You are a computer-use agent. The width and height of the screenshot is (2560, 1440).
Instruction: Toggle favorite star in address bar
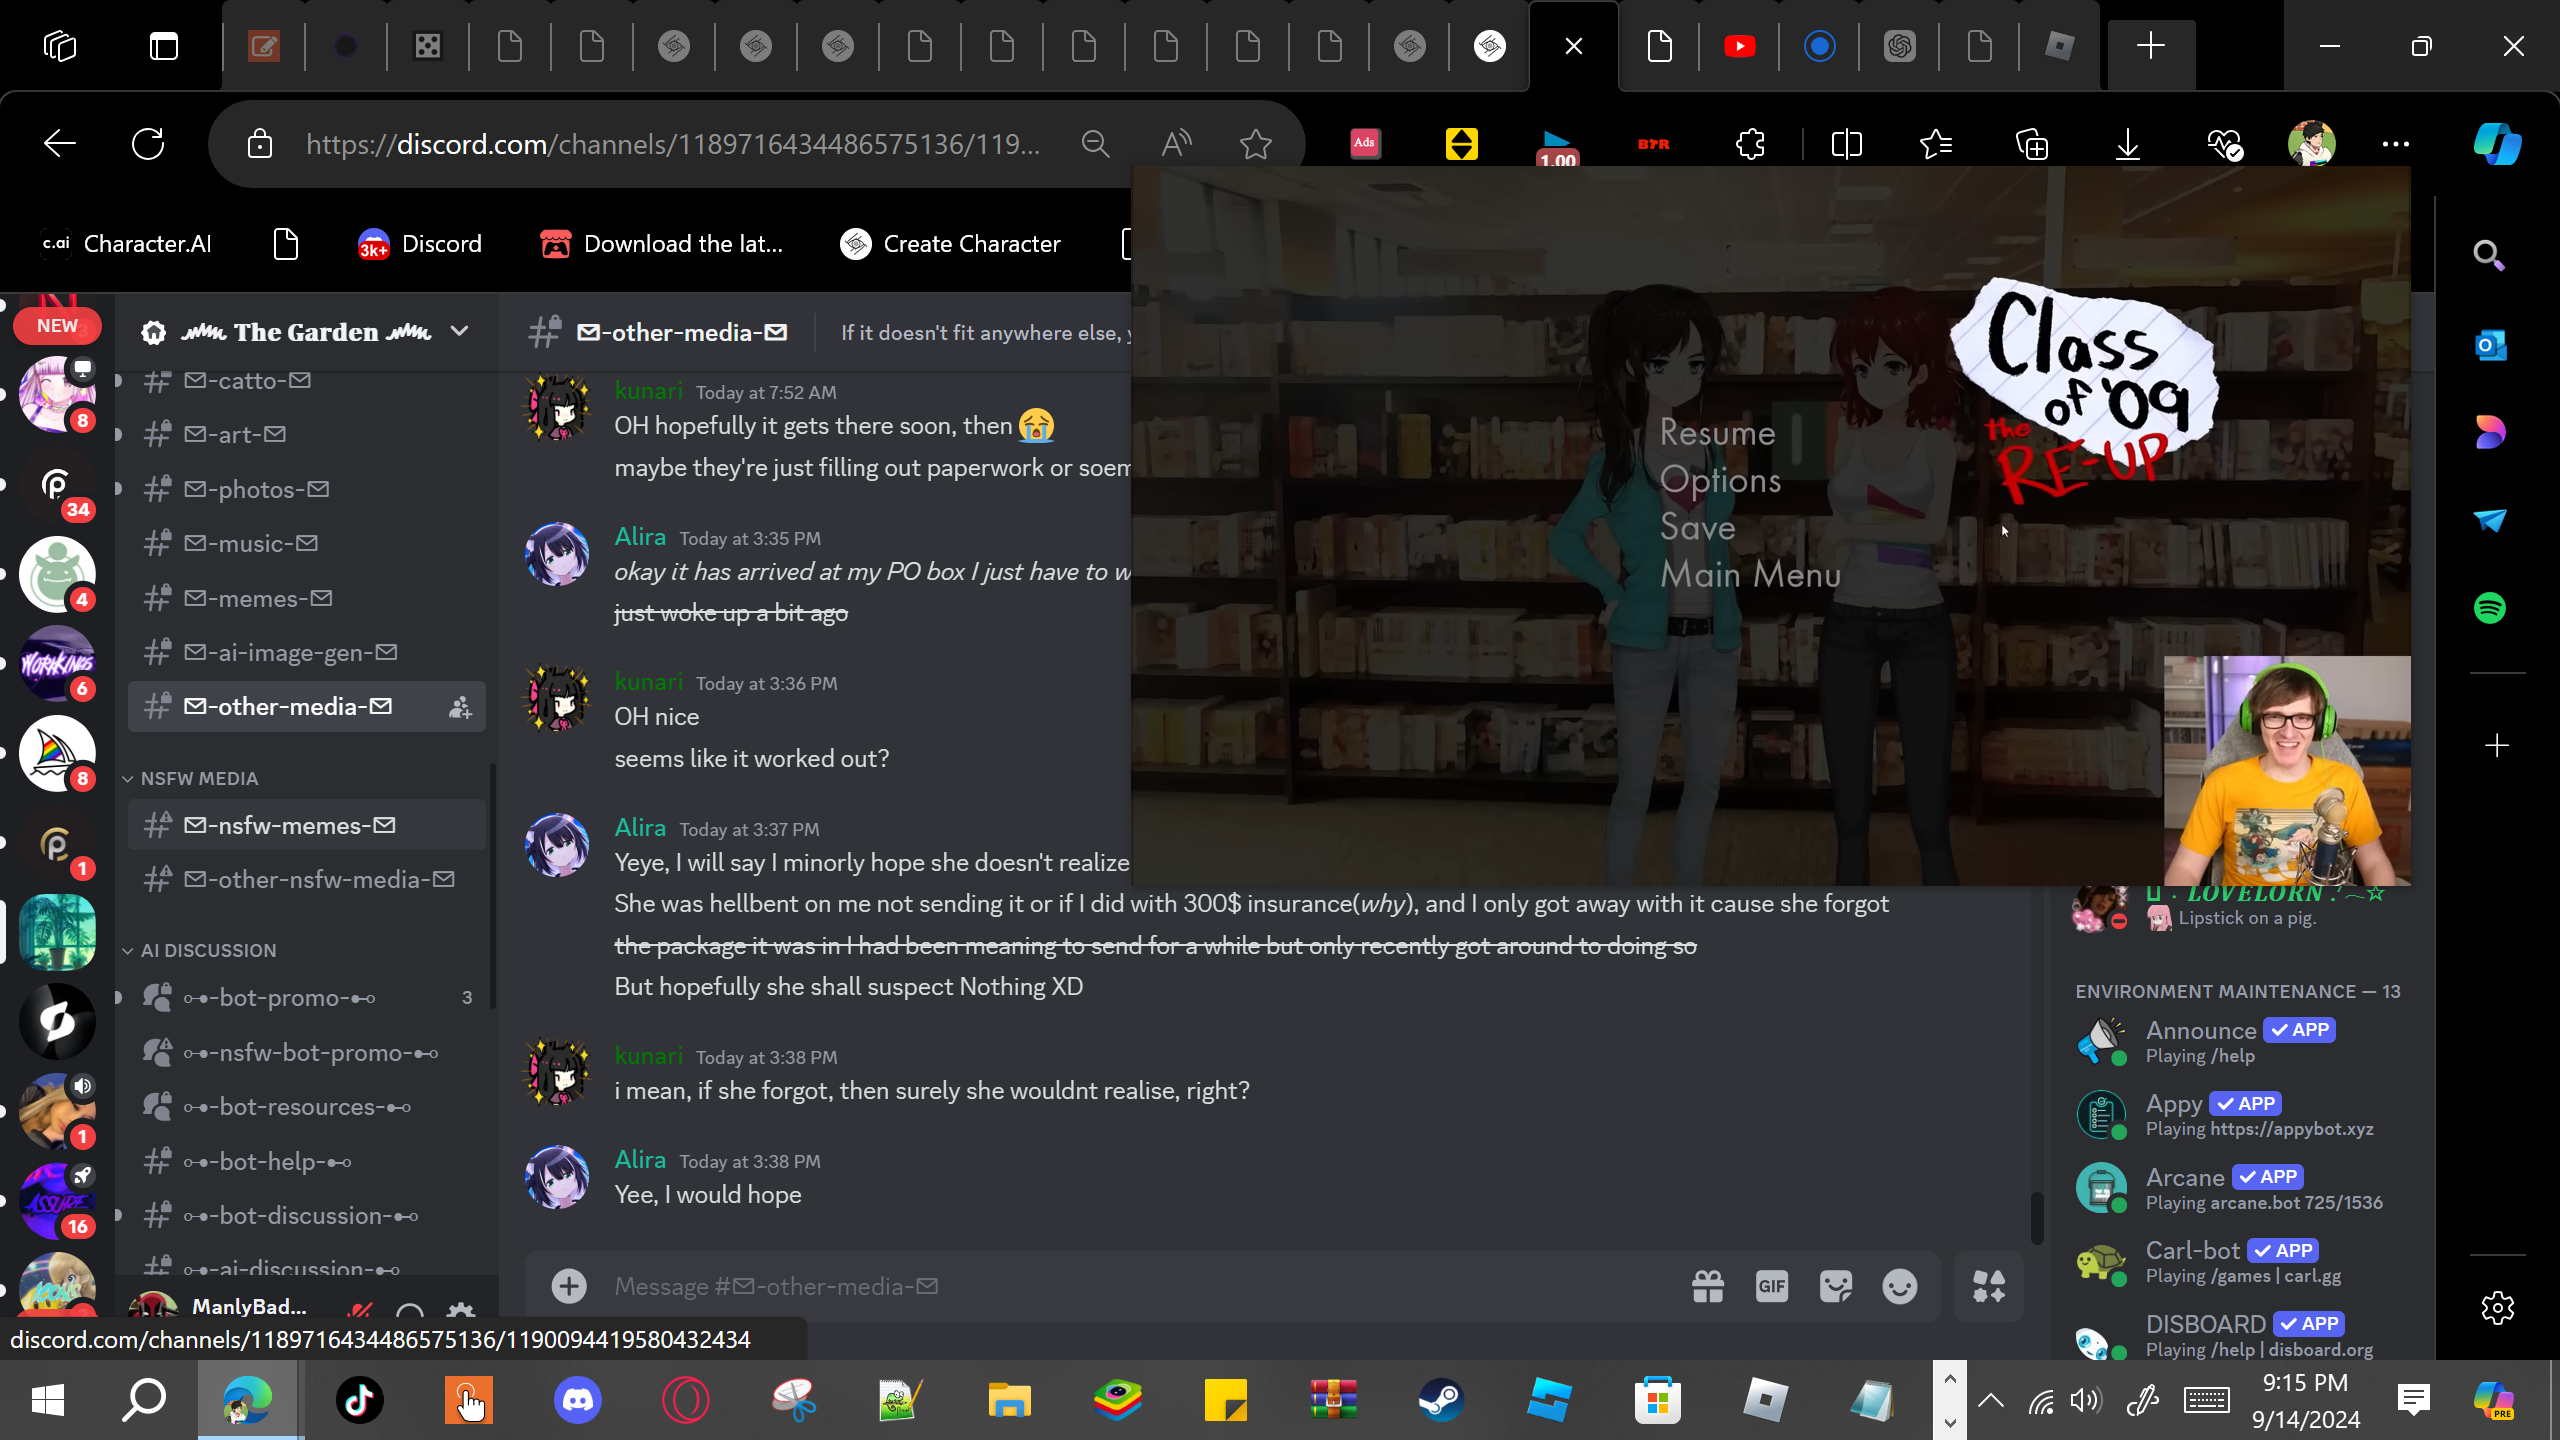click(1255, 145)
